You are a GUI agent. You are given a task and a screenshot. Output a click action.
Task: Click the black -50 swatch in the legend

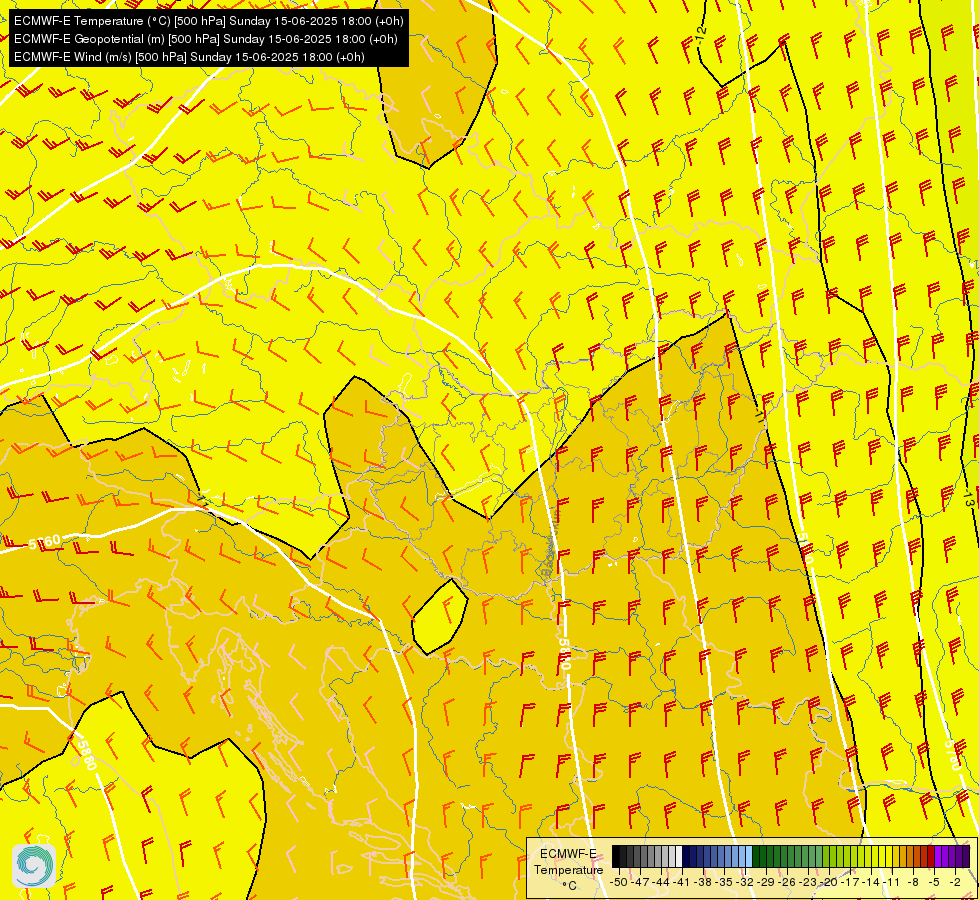[616, 856]
